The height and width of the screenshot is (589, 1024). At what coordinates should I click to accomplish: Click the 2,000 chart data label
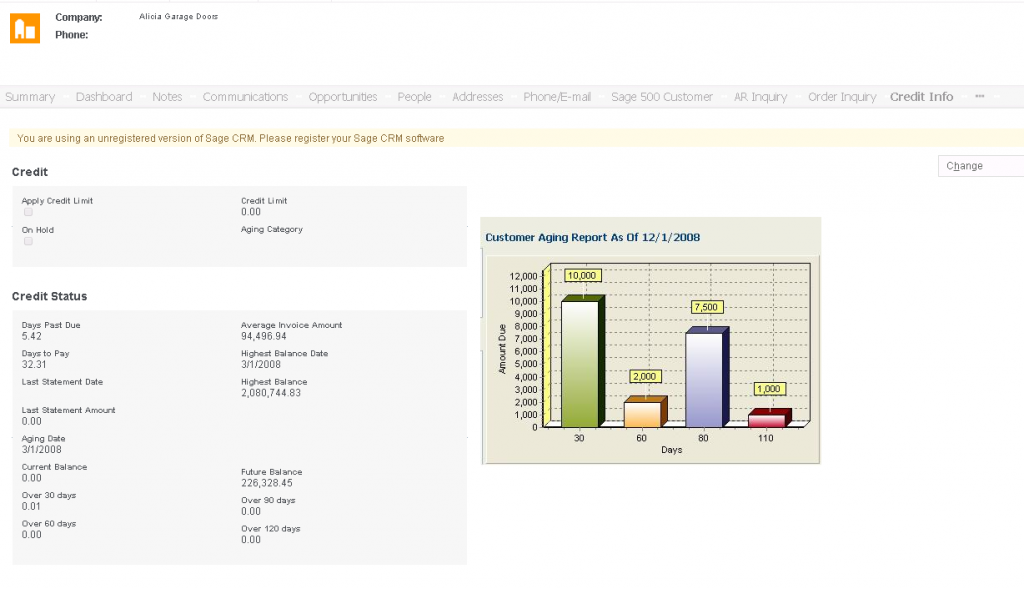click(645, 376)
